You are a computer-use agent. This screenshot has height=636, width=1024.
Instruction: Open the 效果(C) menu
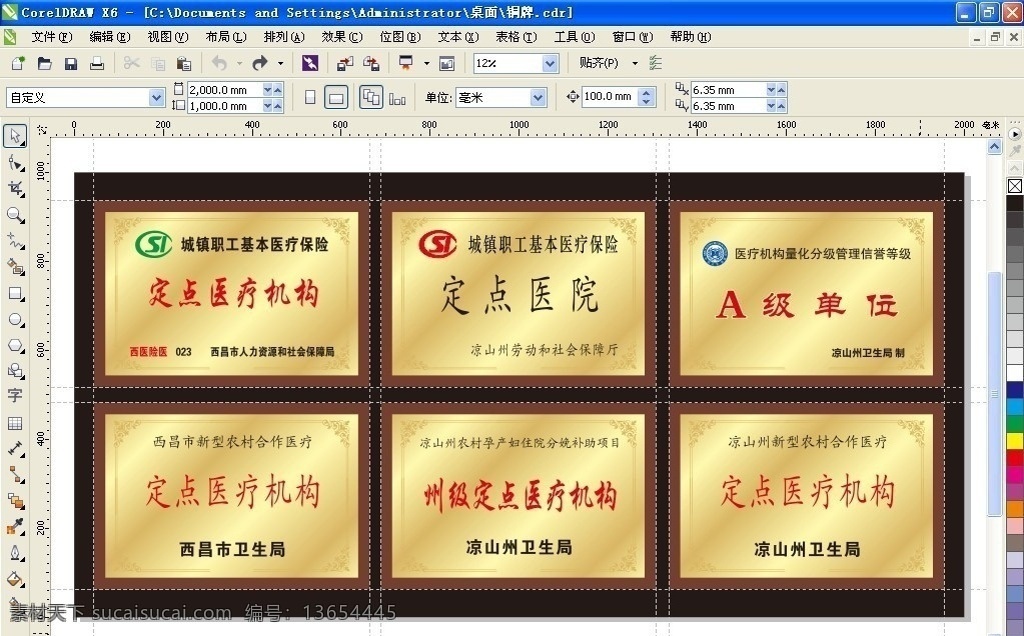pyautogui.click(x=342, y=37)
